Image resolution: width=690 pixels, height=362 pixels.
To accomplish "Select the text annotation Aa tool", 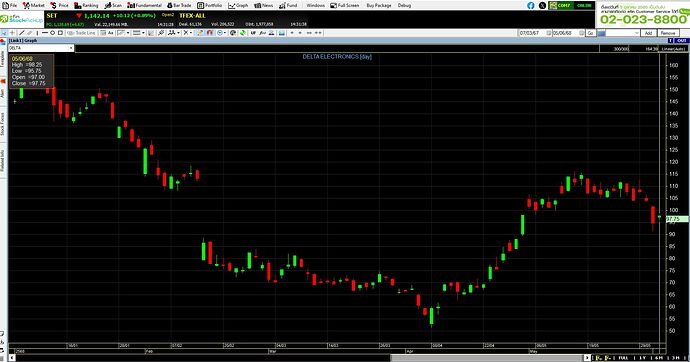I will [111, 33].
